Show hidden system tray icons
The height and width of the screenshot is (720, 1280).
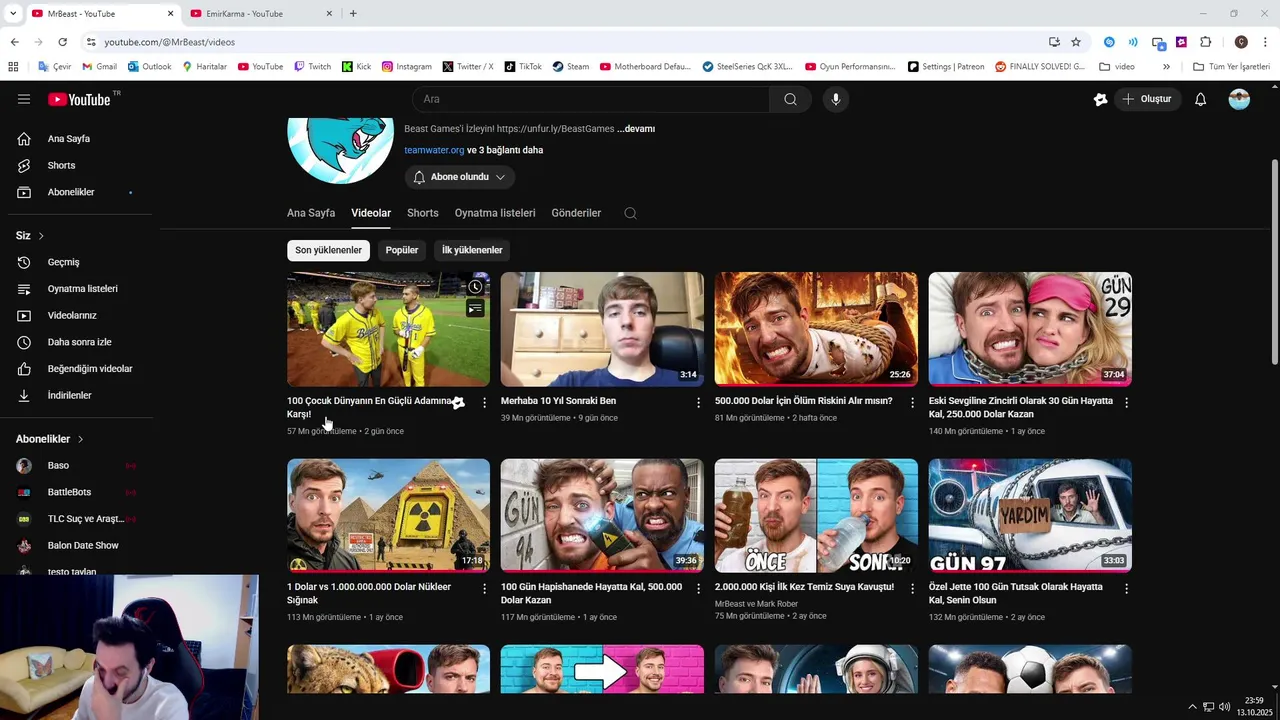pyautogui.click(x=1192, y=707)
